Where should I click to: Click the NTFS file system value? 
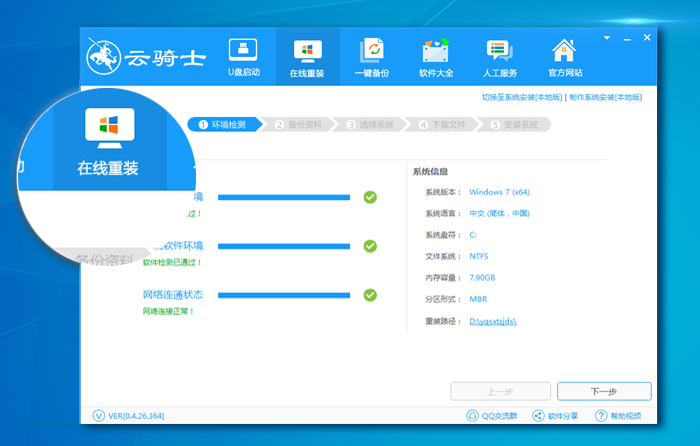479,256
